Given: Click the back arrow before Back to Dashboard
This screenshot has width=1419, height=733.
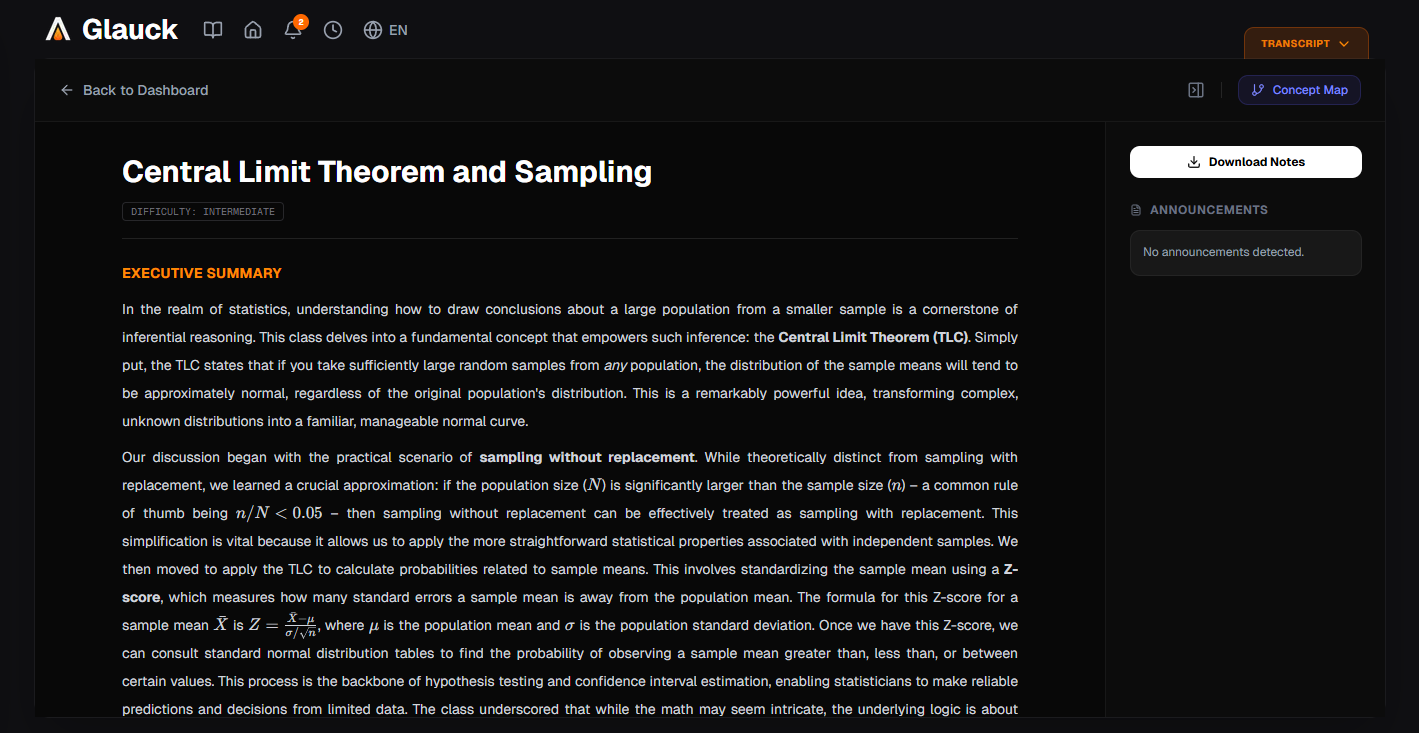Looking at the screenshot, I should point(66,89).
